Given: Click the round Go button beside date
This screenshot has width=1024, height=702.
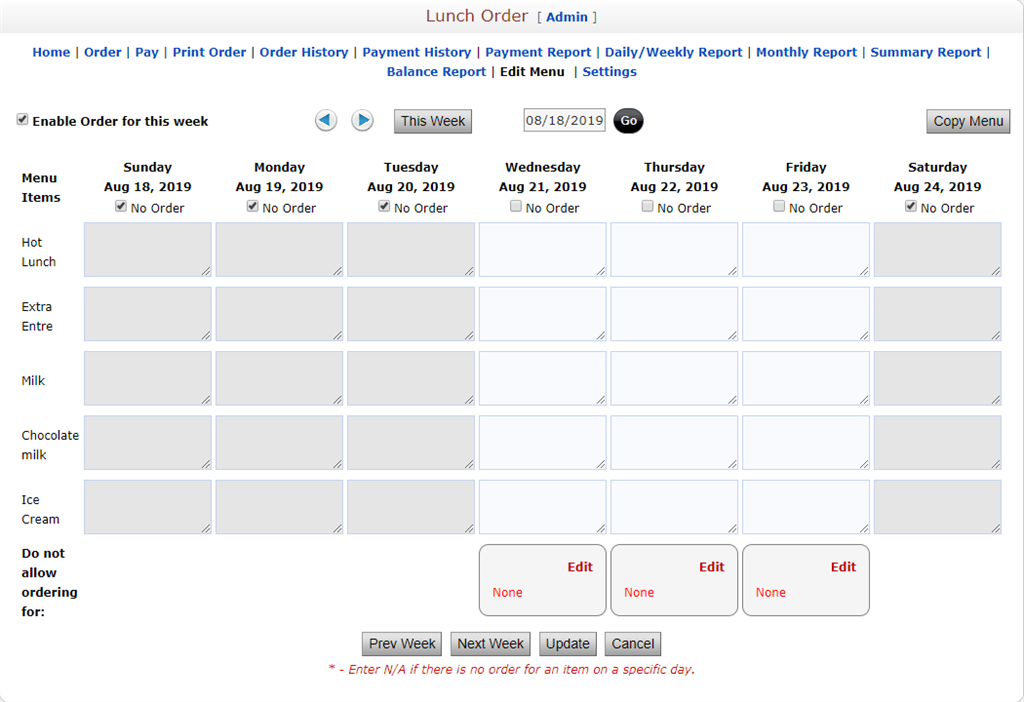Looking at the screenshot, I should click(628, 120).
